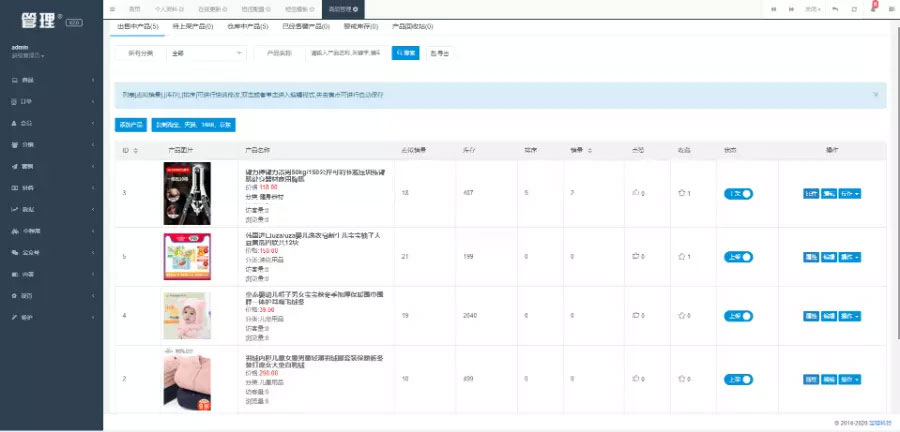Close the blue info notice banner
This screenshot has width=900, height=432.
[x=876, y=94]
